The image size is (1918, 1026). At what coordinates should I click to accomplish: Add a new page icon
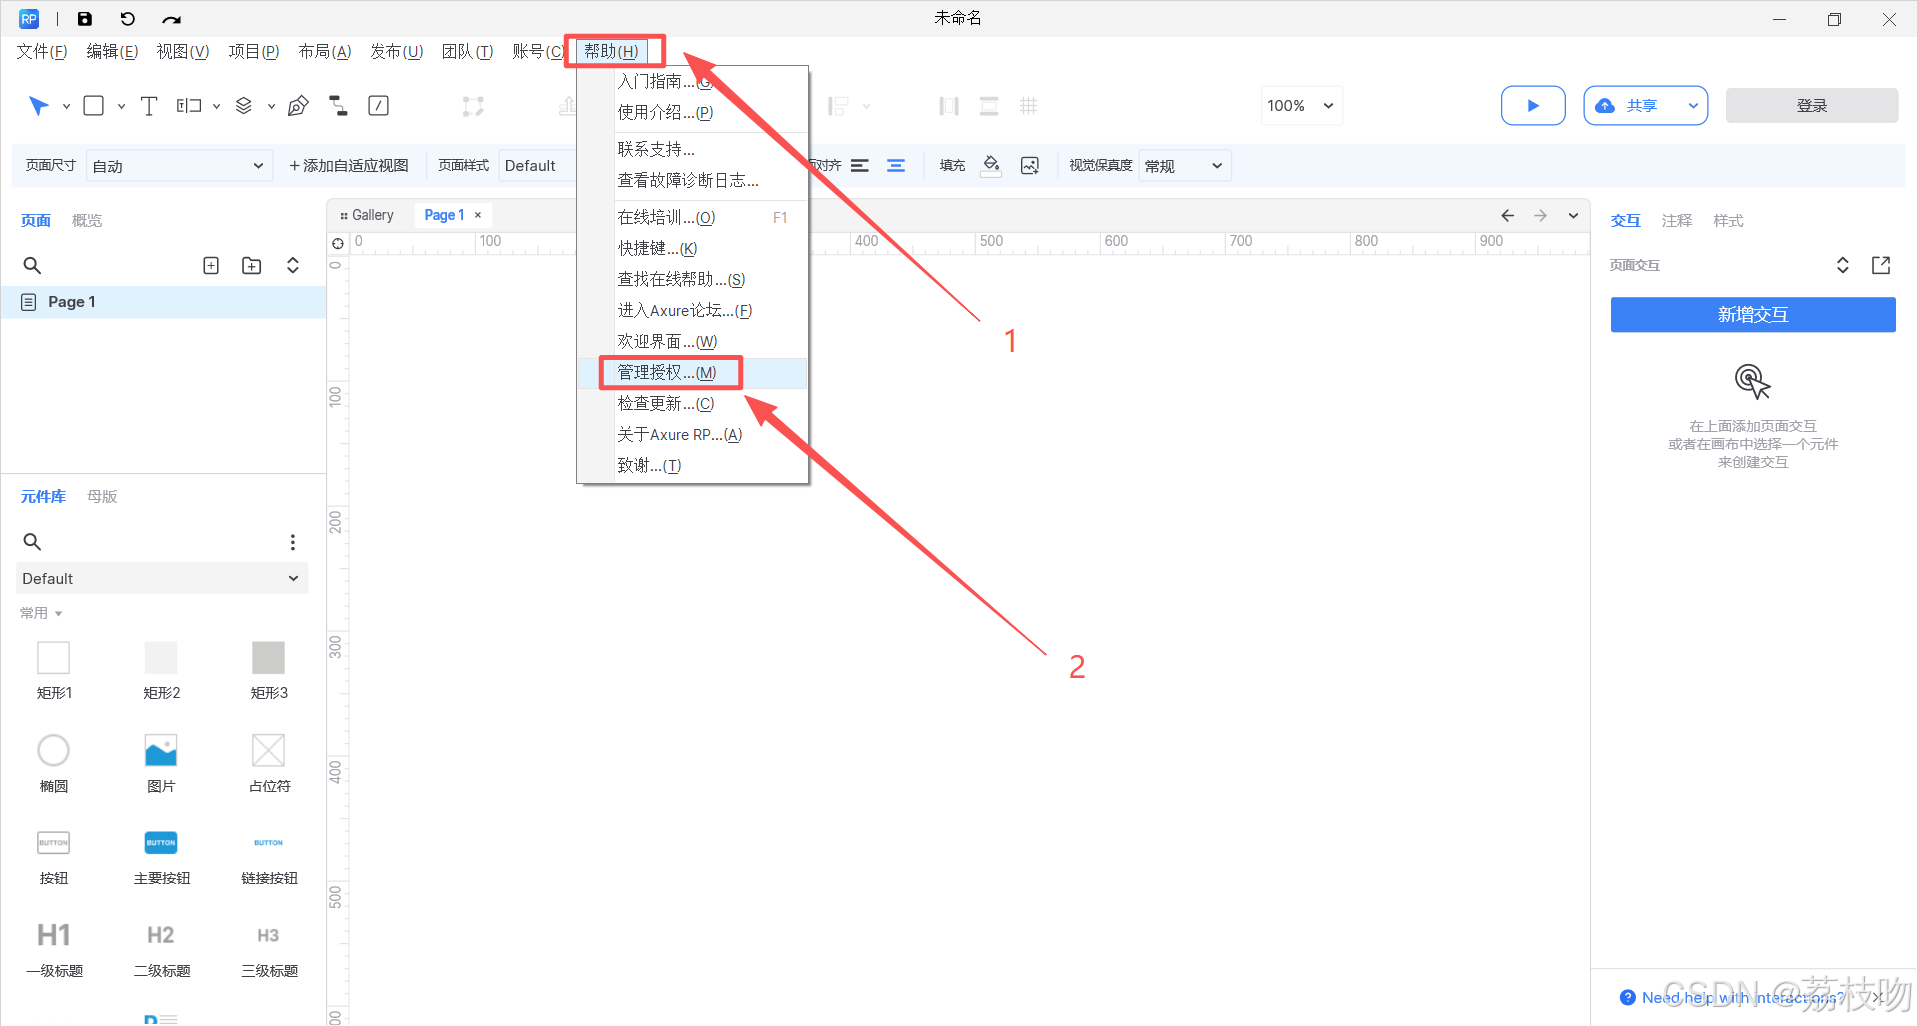coord(211,265)
